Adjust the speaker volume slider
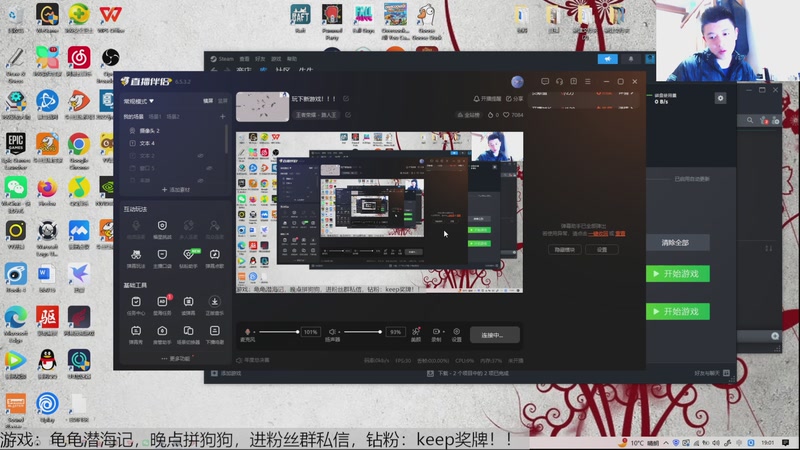The image size is (800, 450). pos(363,332)
